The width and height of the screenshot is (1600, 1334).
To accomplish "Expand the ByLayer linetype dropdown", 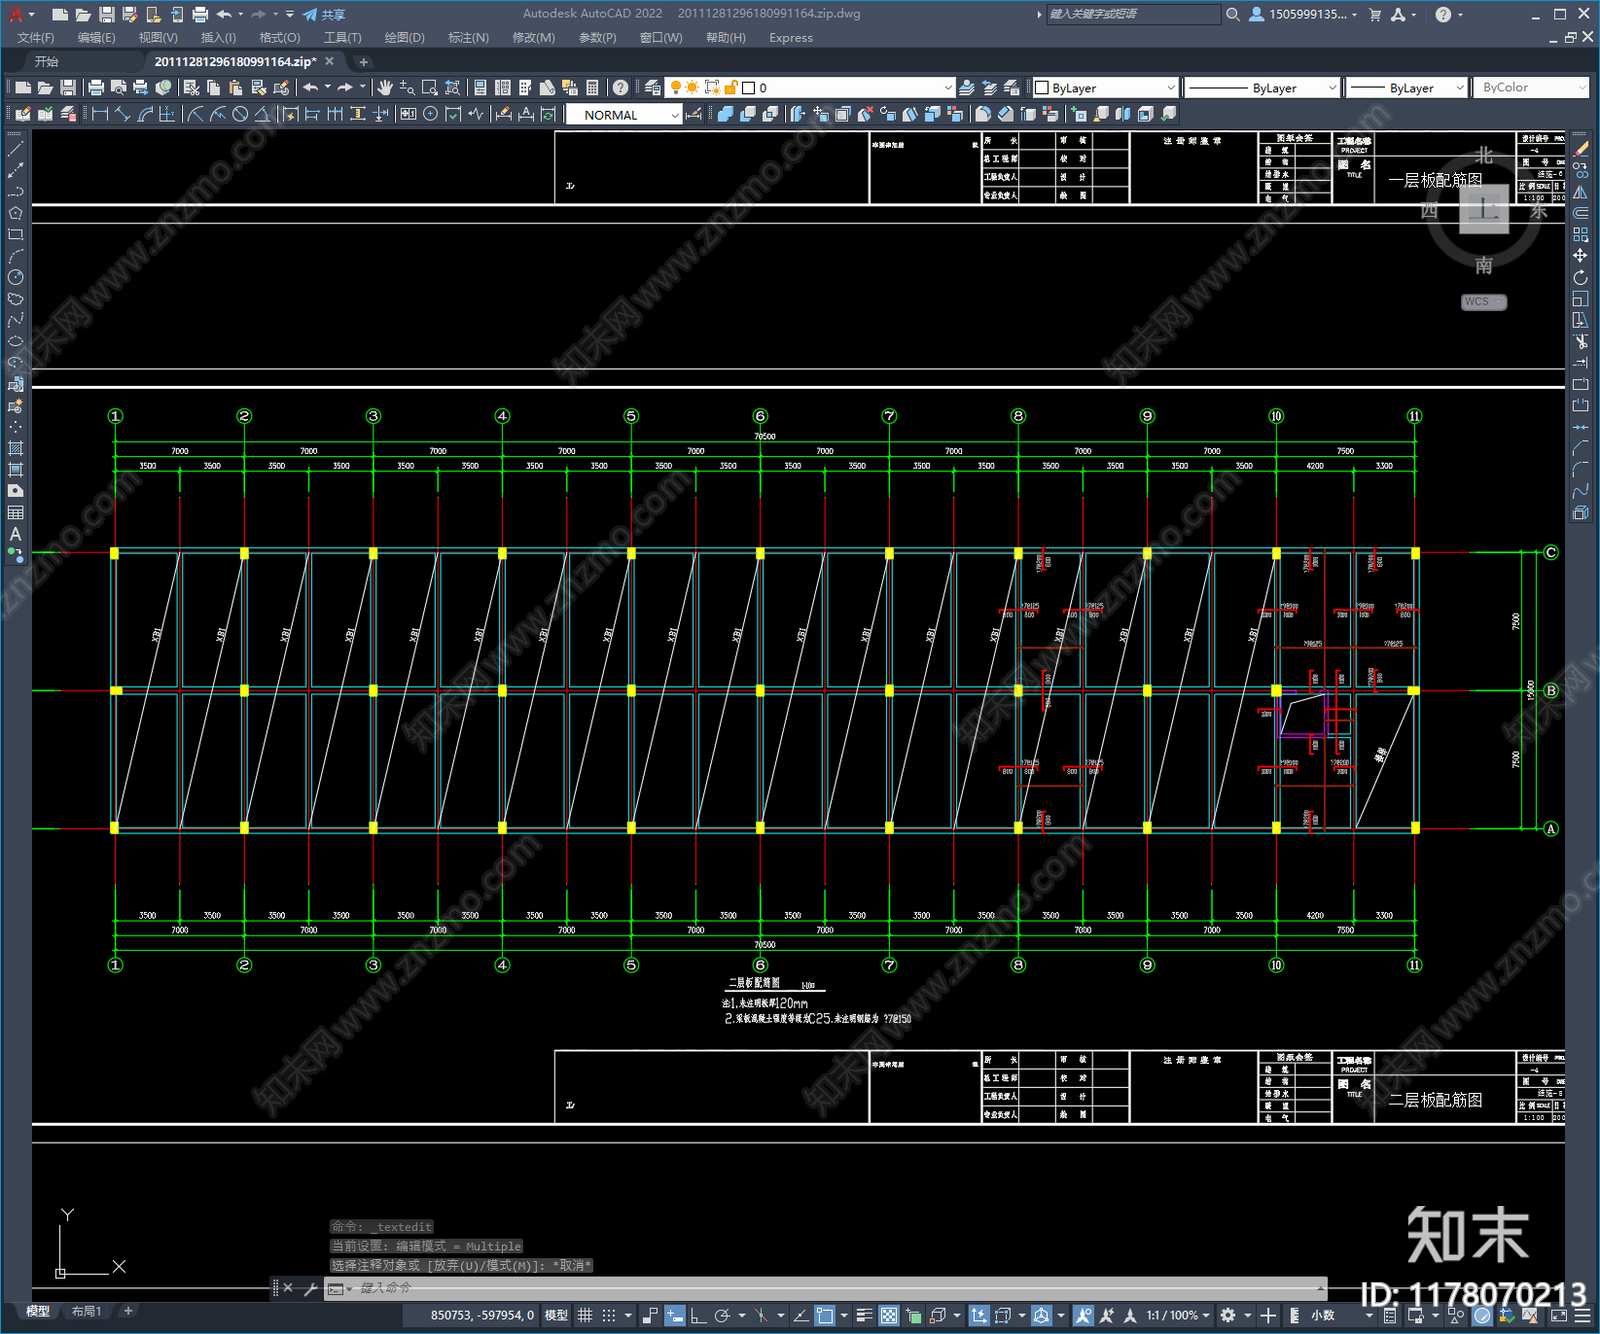I will (1262, 88).
